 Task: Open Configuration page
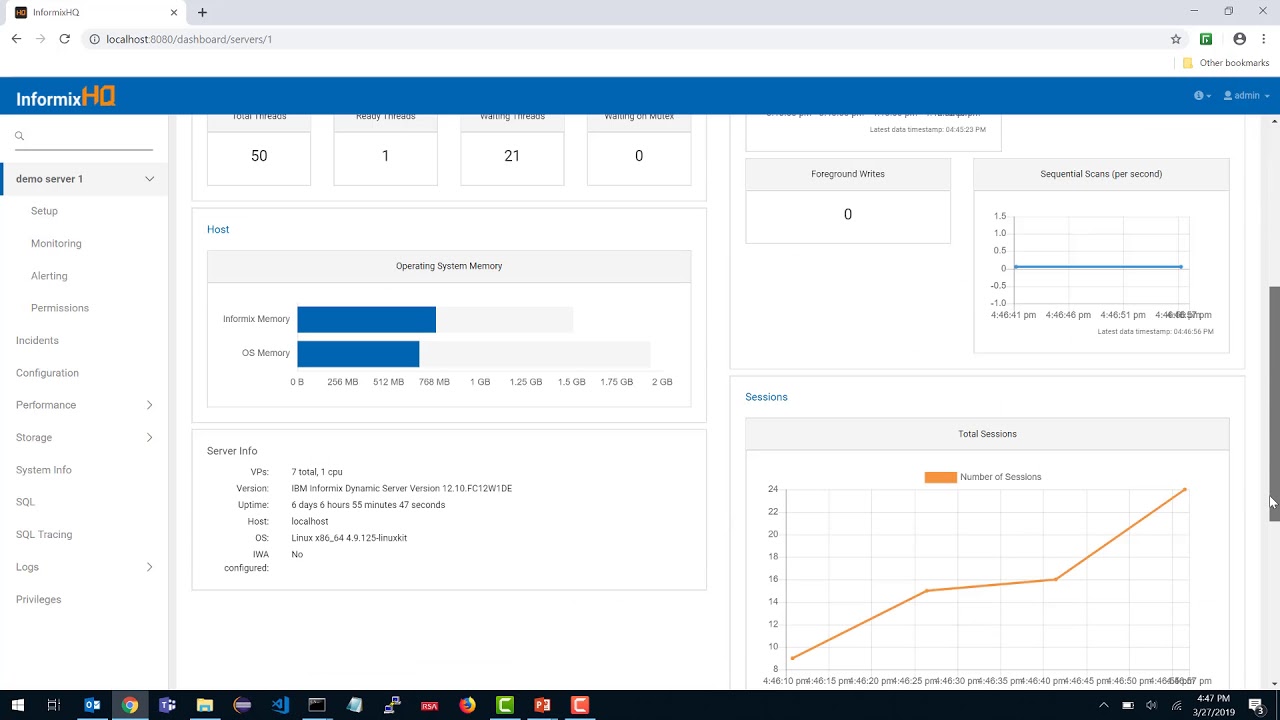(x=47, y=373)
